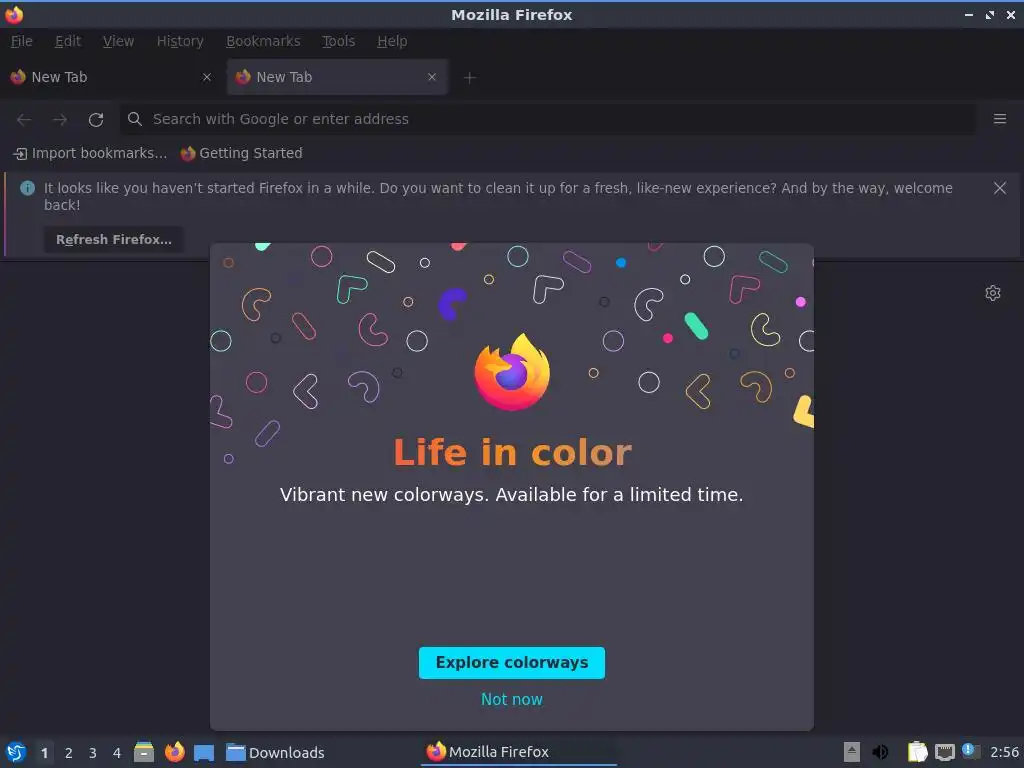This screenshot has width=1024, height=768.
Task: Click Import bookmarks in bookmarks toolbar
Action: point(90,153)
